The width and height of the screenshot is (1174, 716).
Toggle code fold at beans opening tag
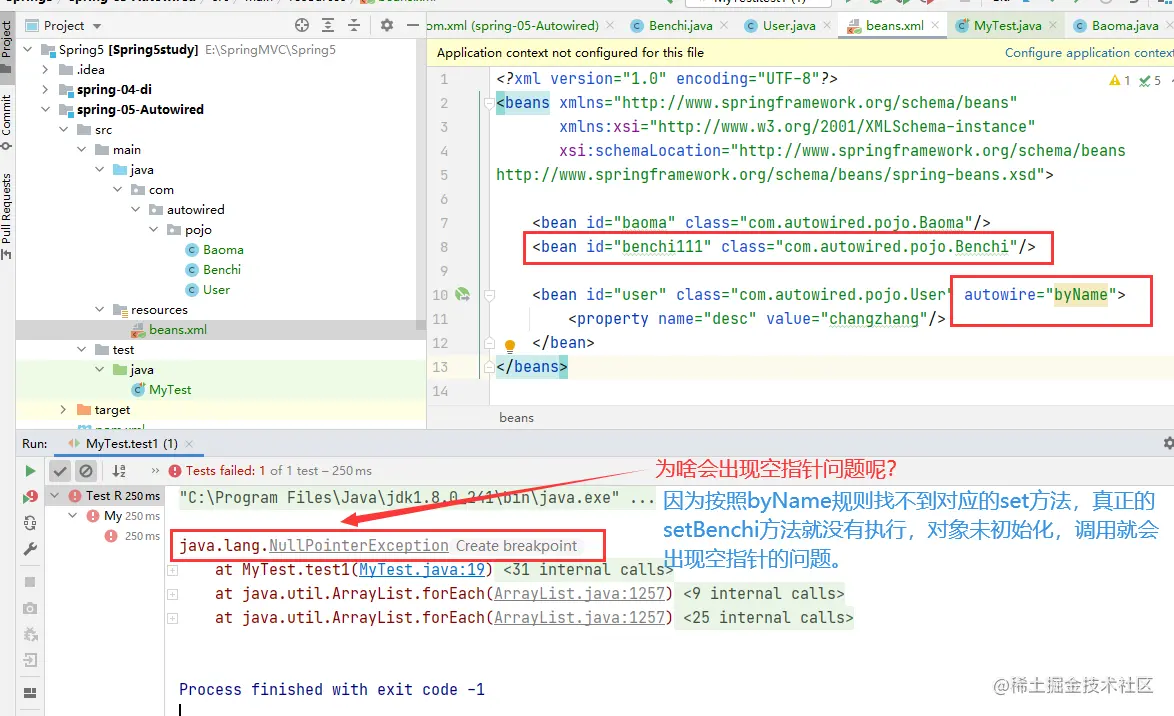point(489,103)
